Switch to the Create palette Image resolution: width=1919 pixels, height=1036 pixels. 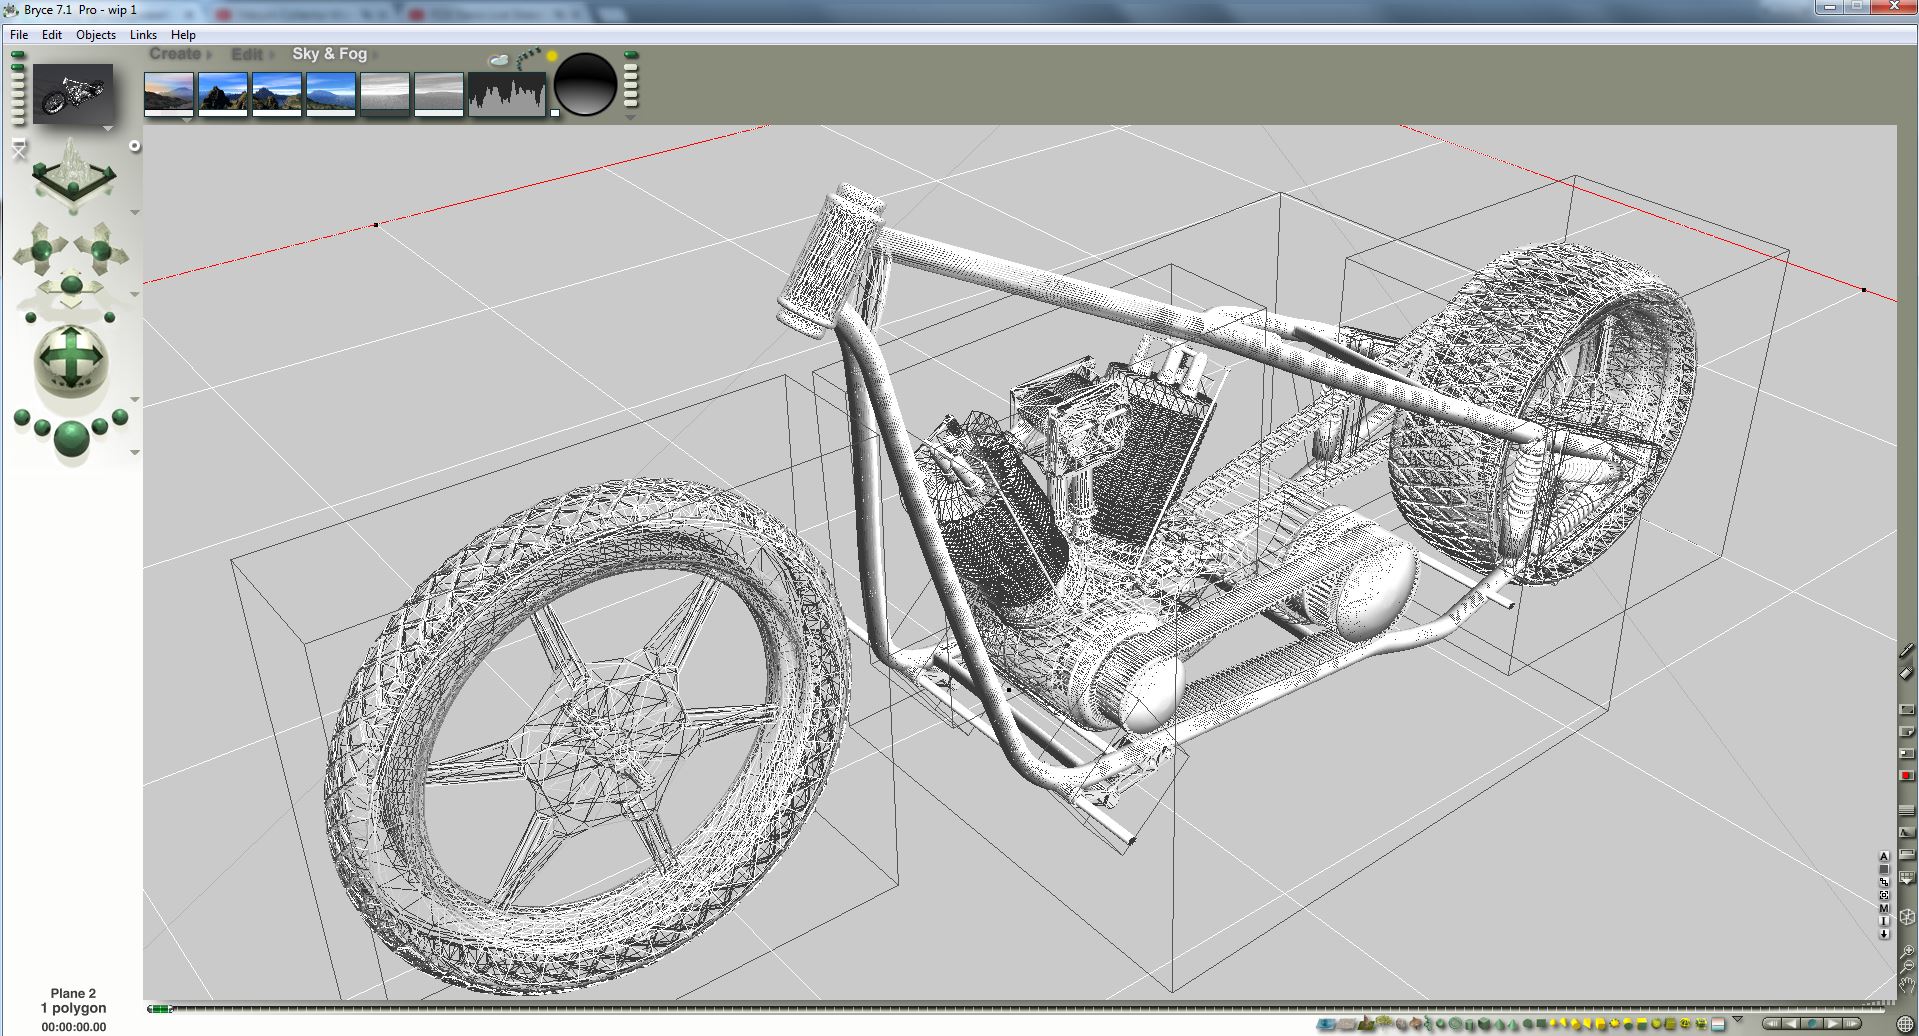click(x=175, y=54)
